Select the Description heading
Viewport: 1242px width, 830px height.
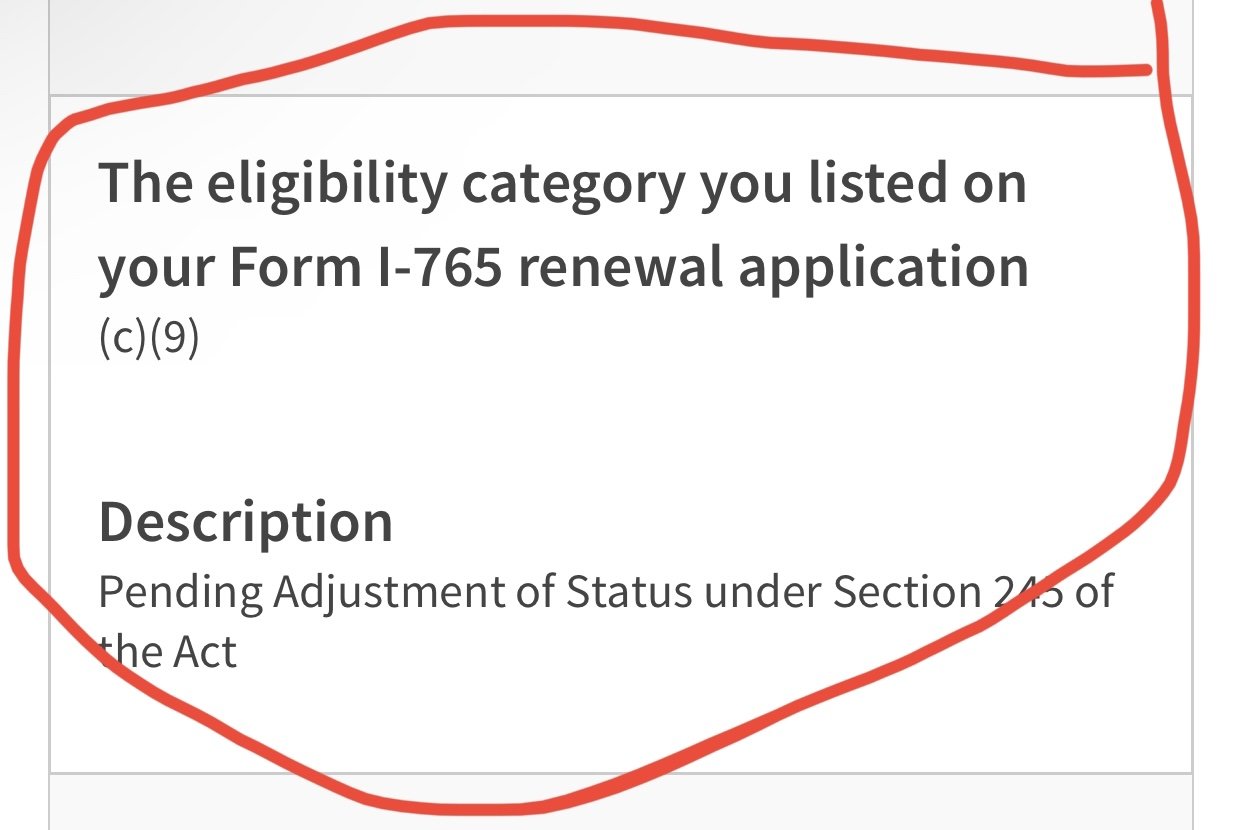(245, 522)
